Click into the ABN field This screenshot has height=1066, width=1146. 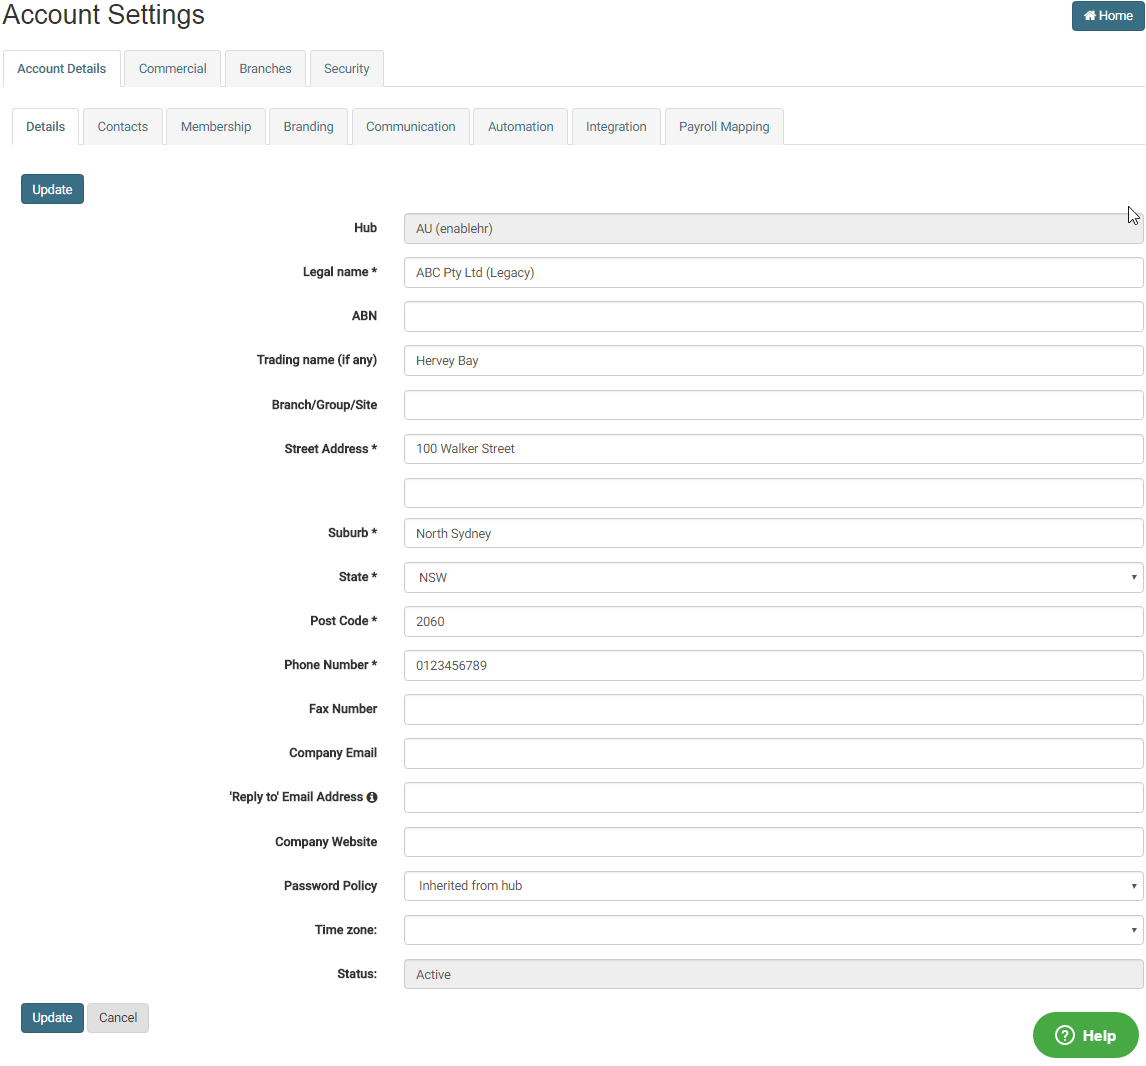(x=773, y=317)
